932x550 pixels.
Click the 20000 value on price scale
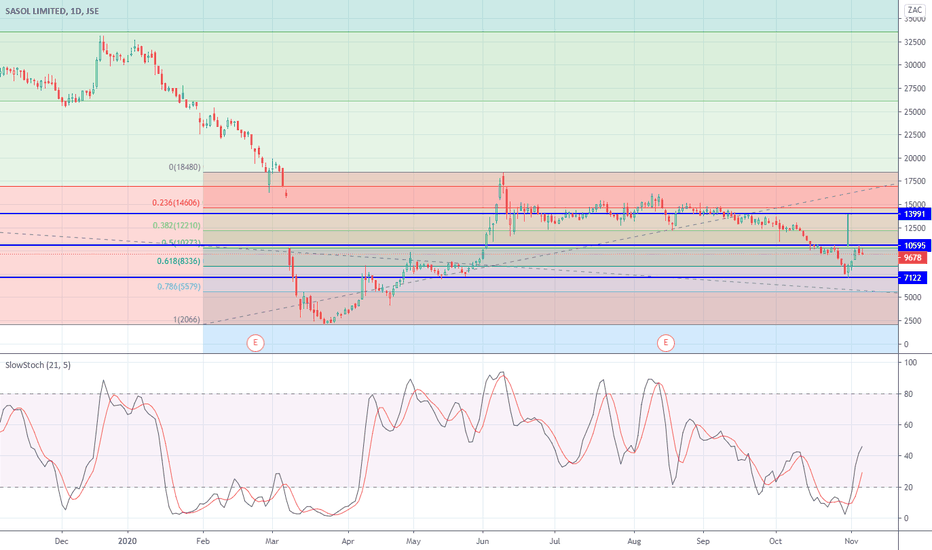click(915, 158)
